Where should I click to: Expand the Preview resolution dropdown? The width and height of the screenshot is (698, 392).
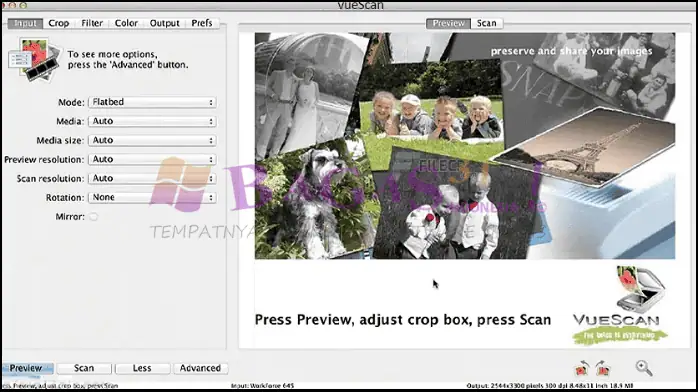coord(152,160)
